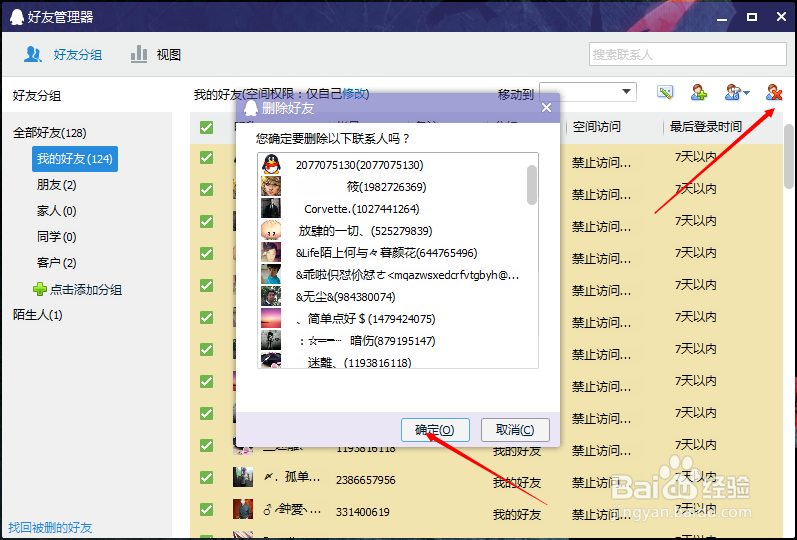Viewport: 797px width, 540px height.
Task: Uncheck the checkbox in row 1193816118
Action: coord(206,445)
